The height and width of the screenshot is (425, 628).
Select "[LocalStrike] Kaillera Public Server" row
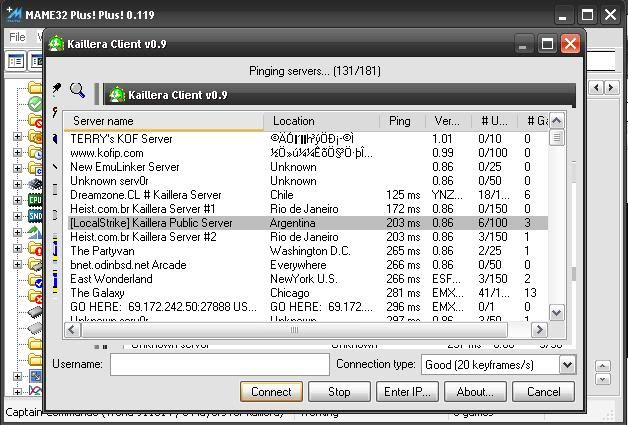pos(307,223)
